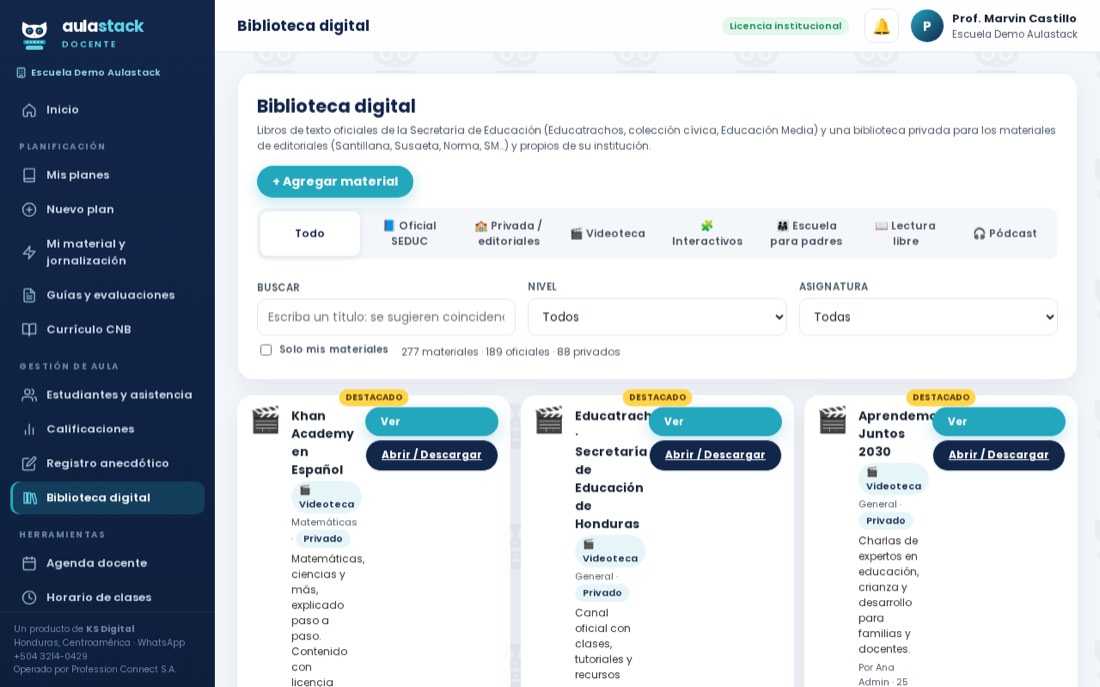
Task: Open Horario de clases in sidebar
Action: click(x=107, y=598)
